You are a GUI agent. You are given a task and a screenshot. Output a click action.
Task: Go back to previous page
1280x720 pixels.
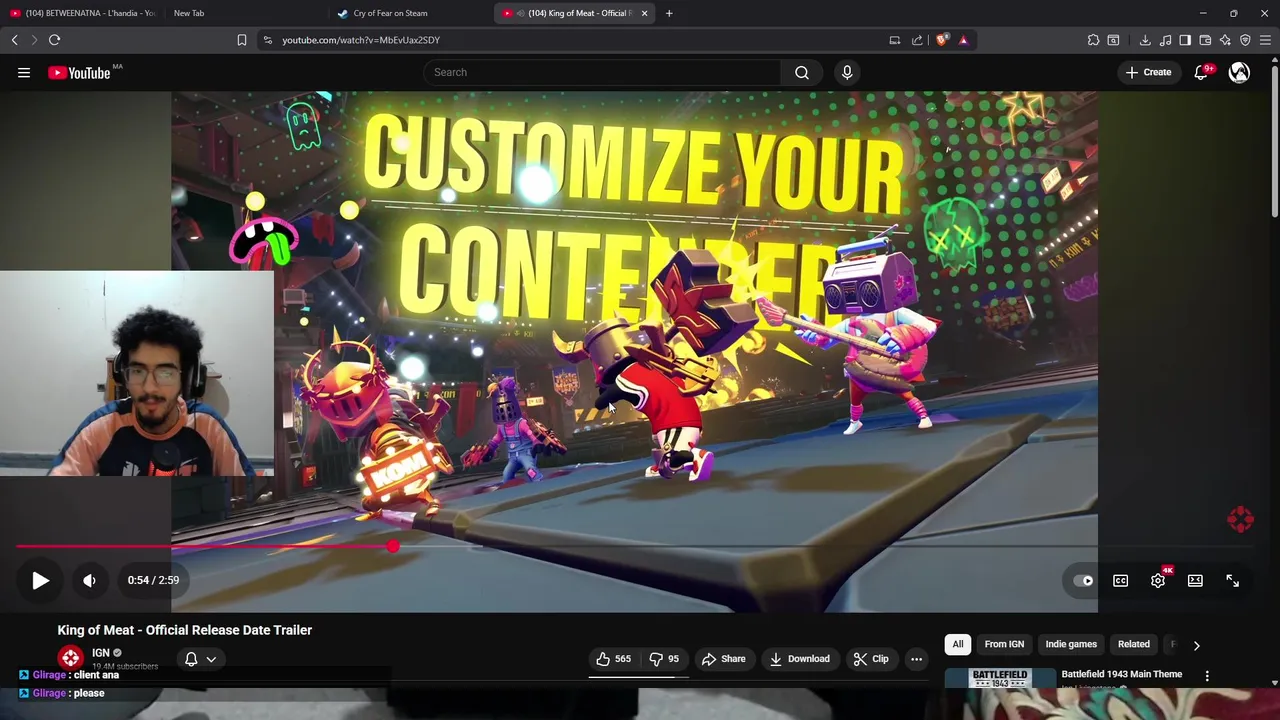[15, 40]
